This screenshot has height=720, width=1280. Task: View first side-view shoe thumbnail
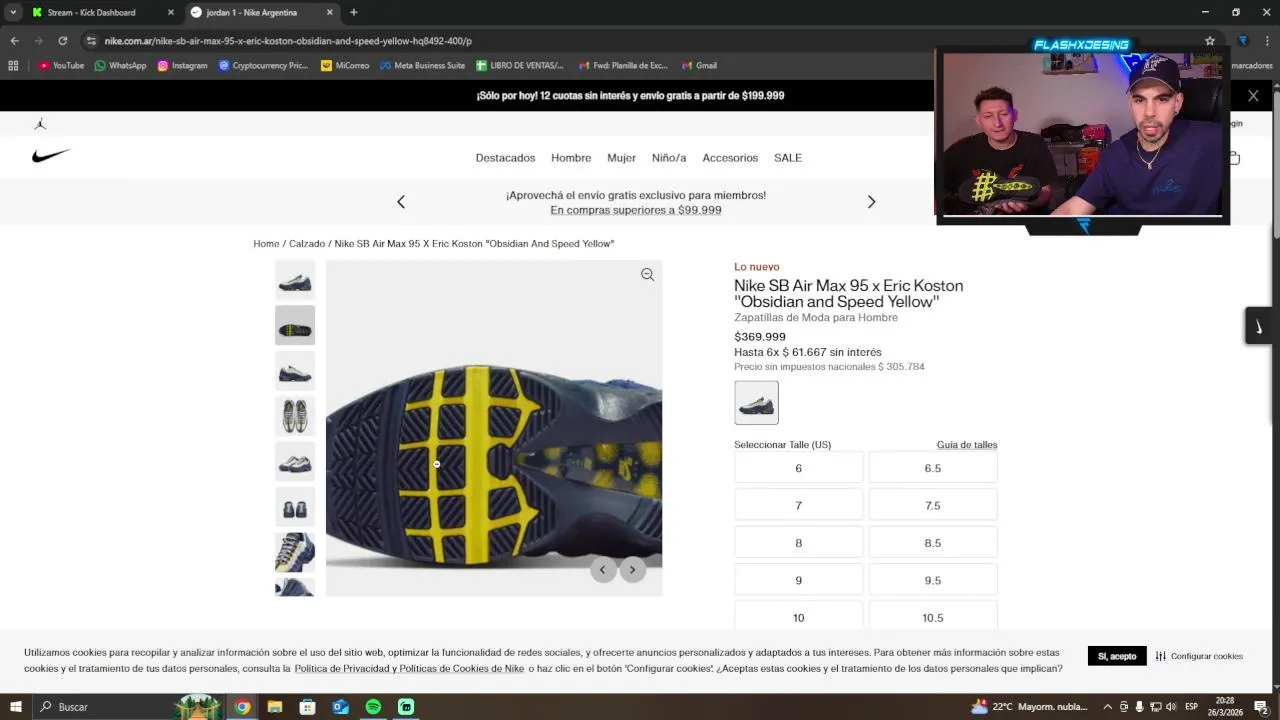click(x=295, y=280)
